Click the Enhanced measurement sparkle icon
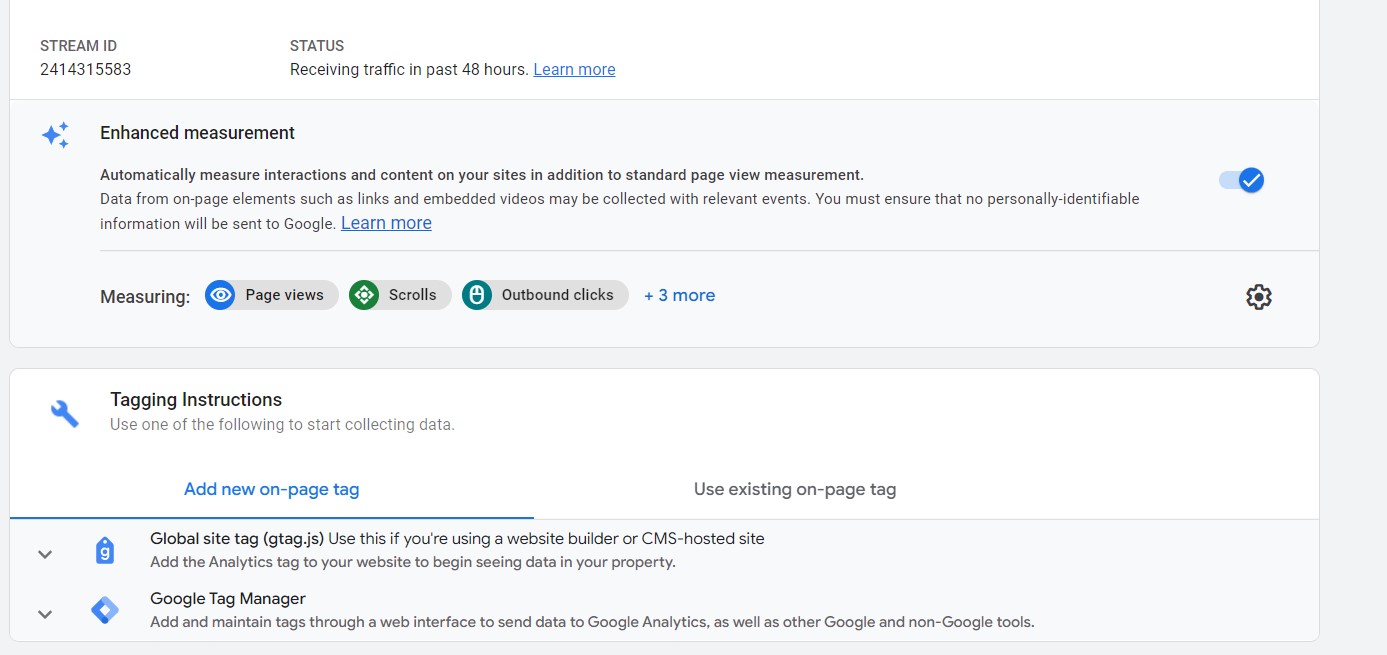1387x655 pixels. coord(55,135)
